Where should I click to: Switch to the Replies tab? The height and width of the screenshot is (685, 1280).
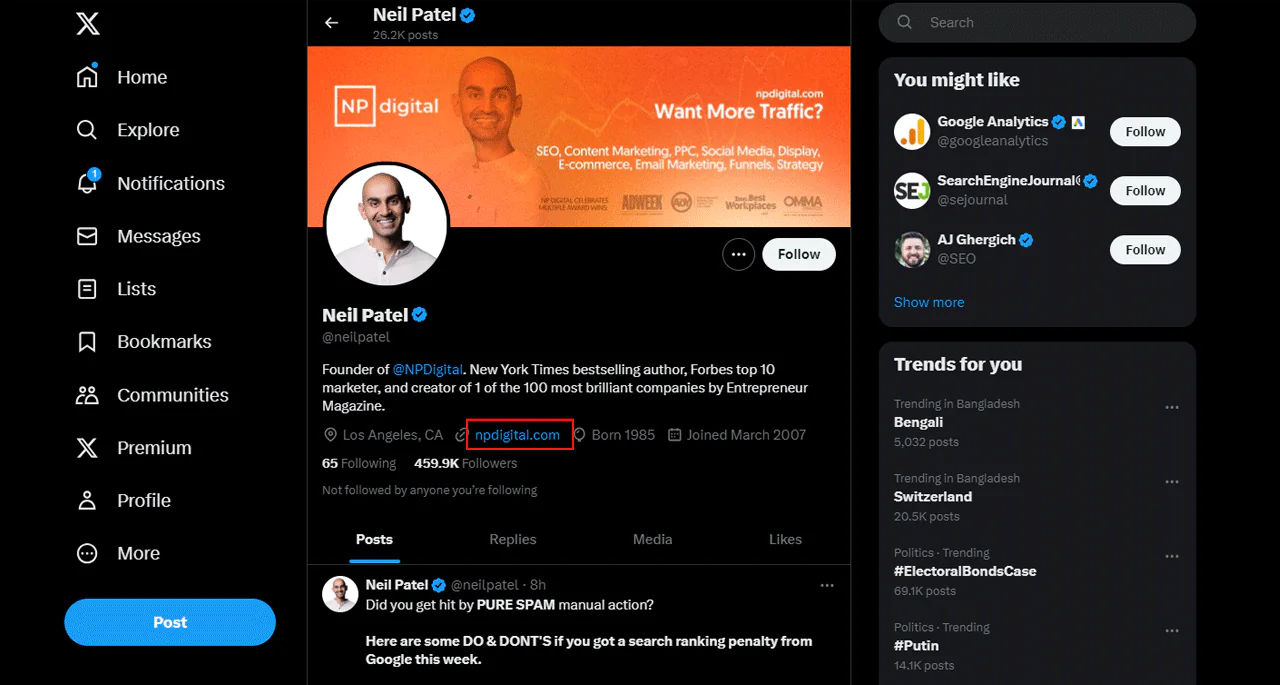point(513,539)
